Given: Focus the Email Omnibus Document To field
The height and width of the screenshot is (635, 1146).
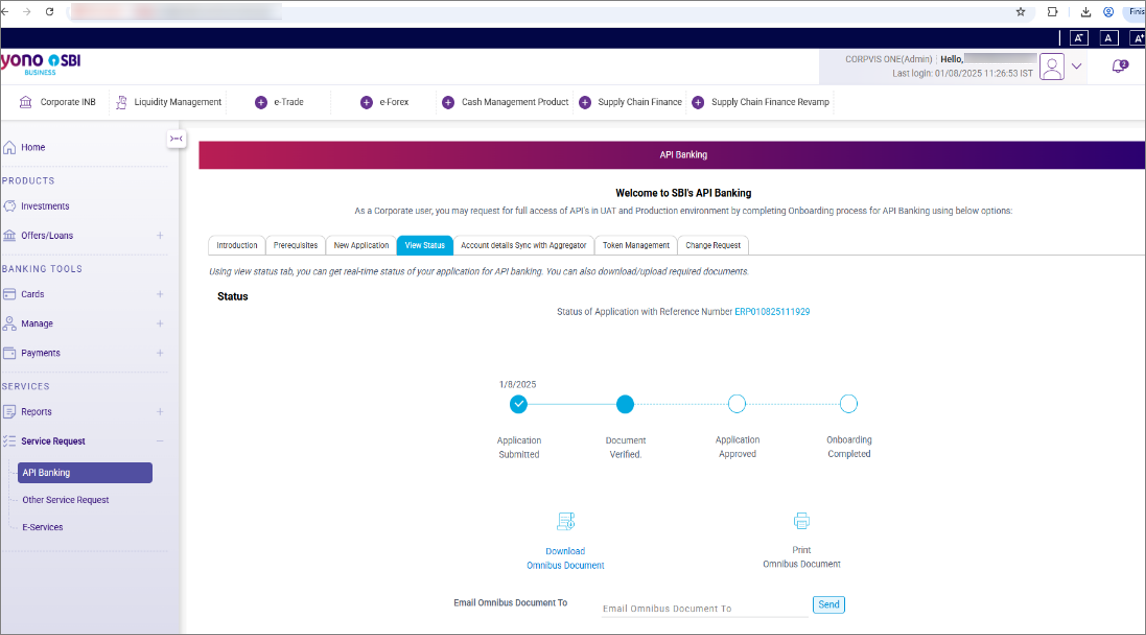Looking at the screenshot, I should (705, 608).
